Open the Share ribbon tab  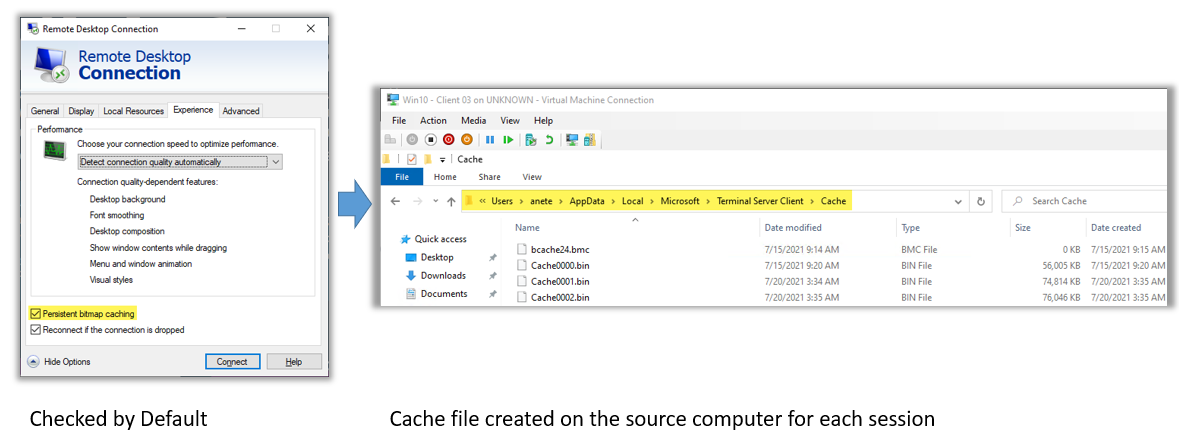(x=489, y=178)
